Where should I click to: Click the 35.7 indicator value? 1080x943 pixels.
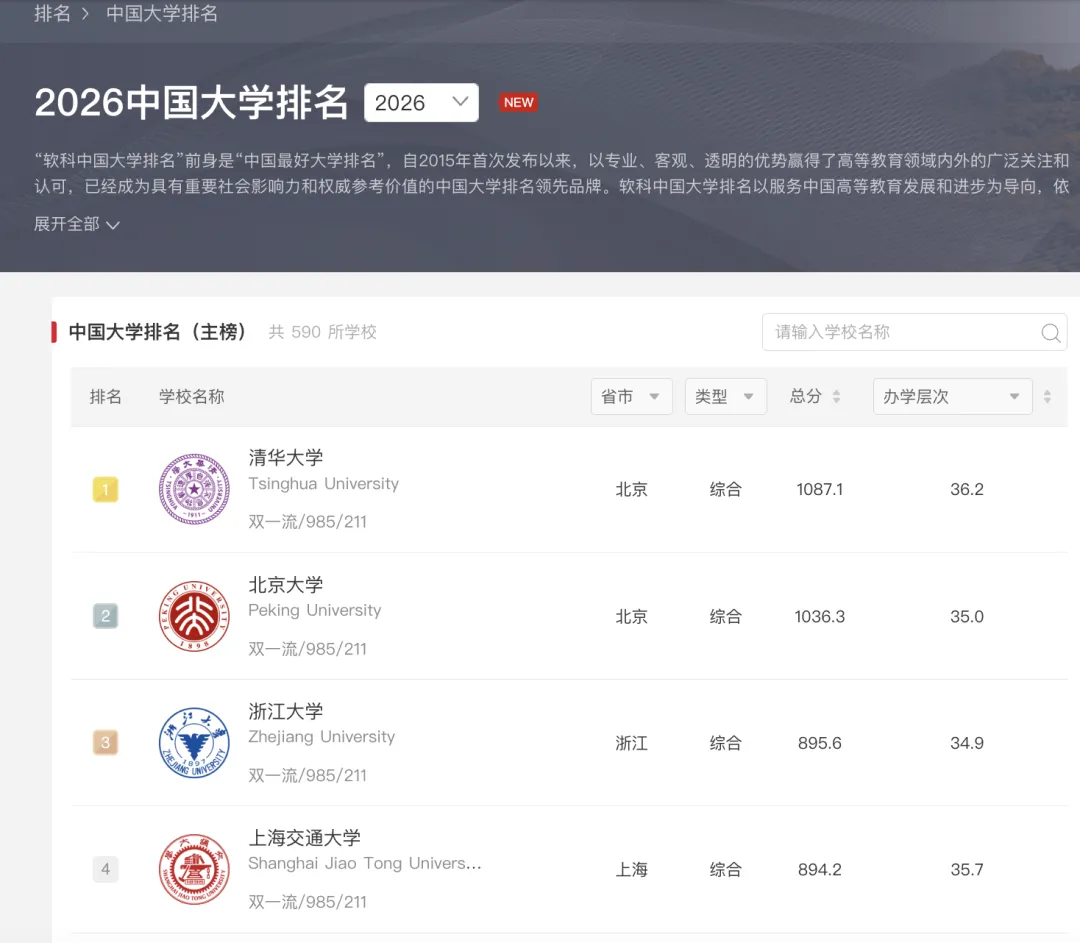(x=967, y=870)
